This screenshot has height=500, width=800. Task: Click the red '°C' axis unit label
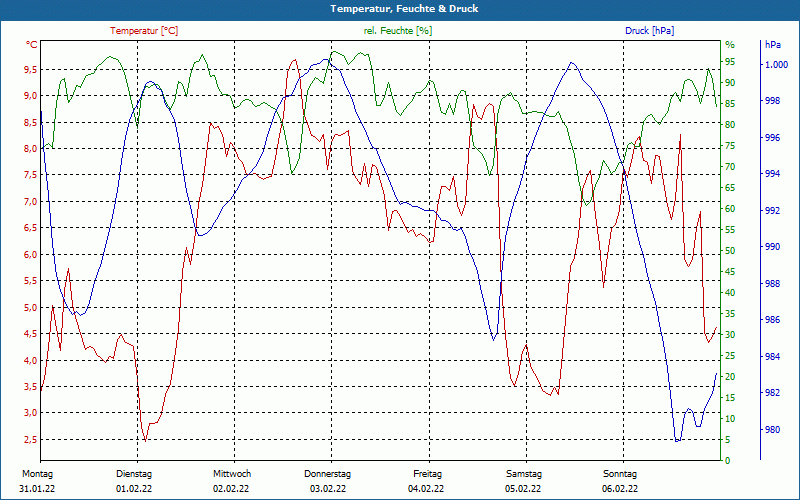pos(32,45)
